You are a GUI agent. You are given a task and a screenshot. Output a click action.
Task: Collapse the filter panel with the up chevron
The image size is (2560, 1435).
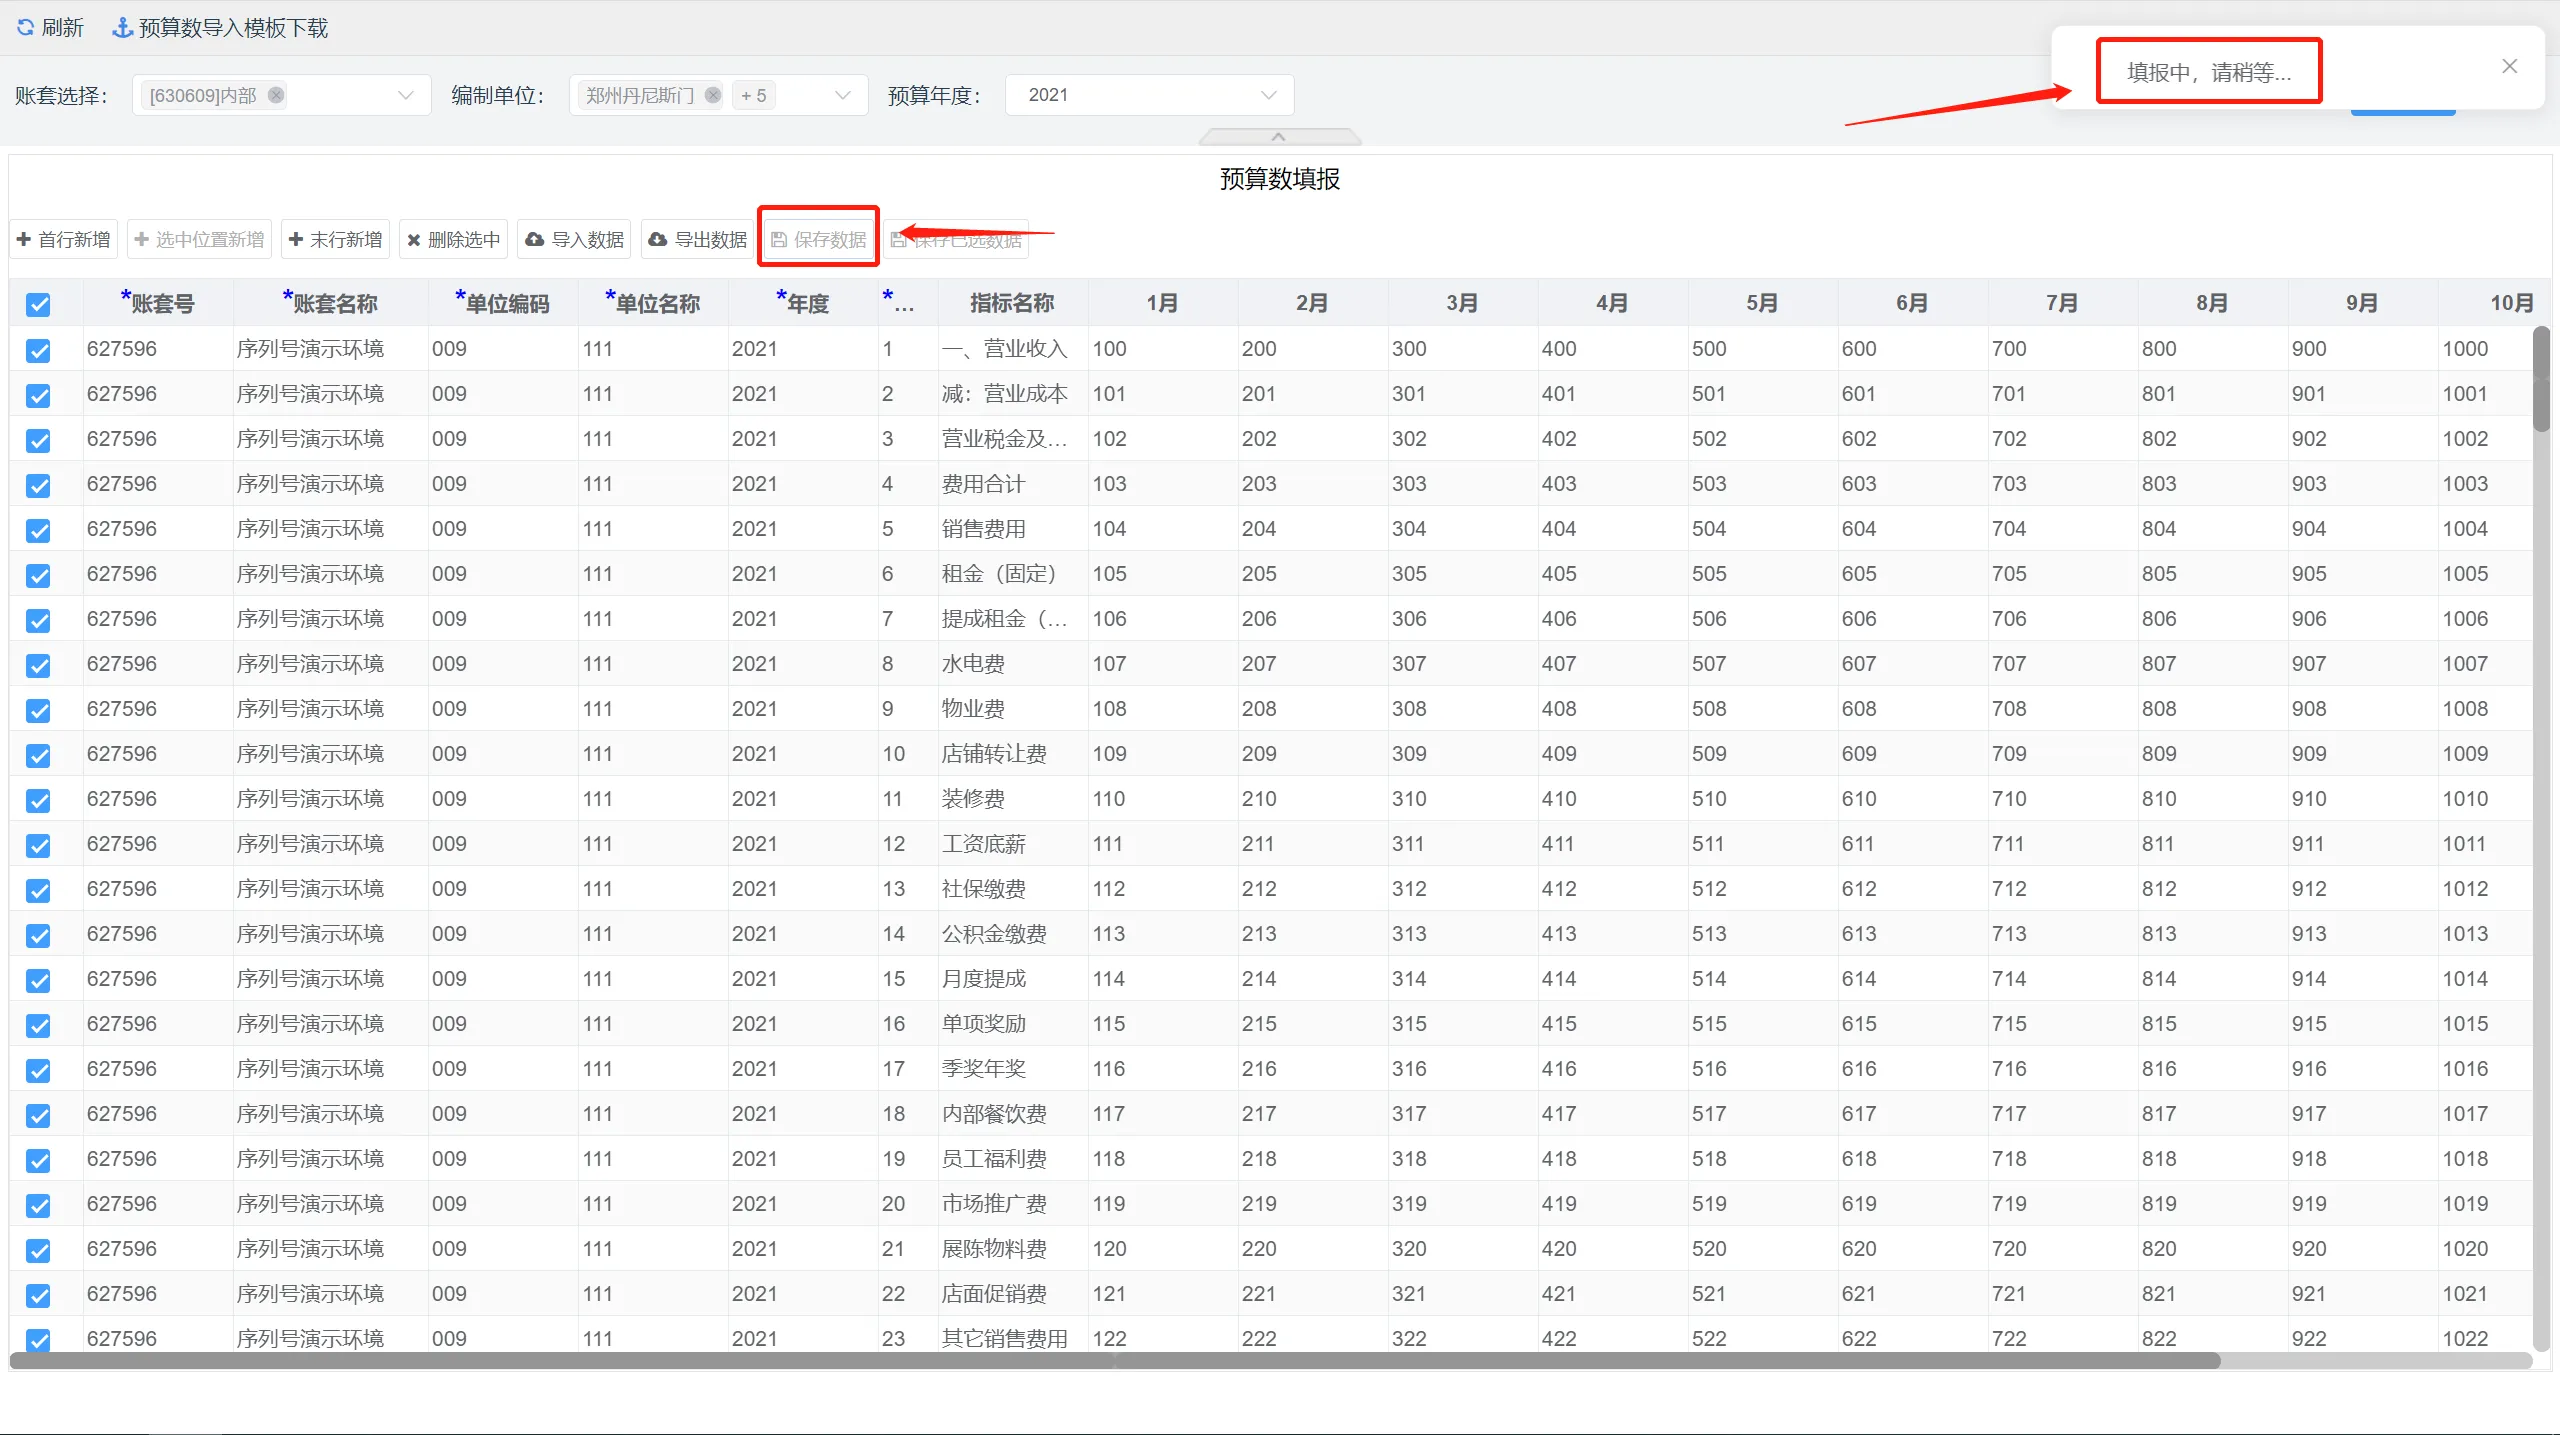(x=1279, y=137)
